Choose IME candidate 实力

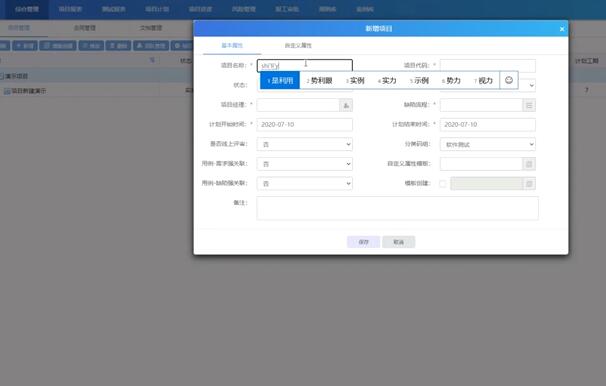pyautogui.click(x=387, y=80)
